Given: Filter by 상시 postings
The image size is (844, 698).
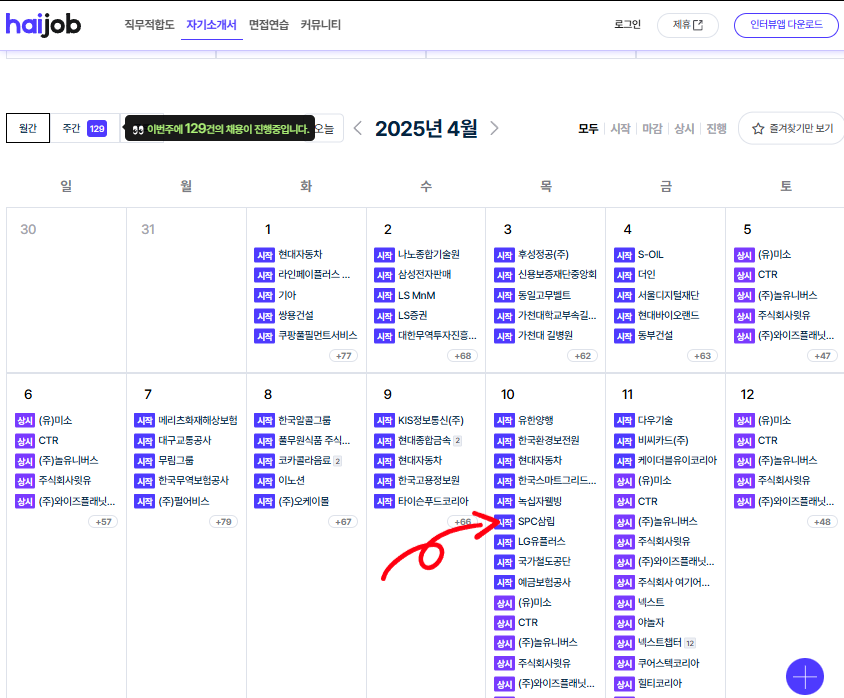Looking at the screenshot, I should (x=684, y=129).
